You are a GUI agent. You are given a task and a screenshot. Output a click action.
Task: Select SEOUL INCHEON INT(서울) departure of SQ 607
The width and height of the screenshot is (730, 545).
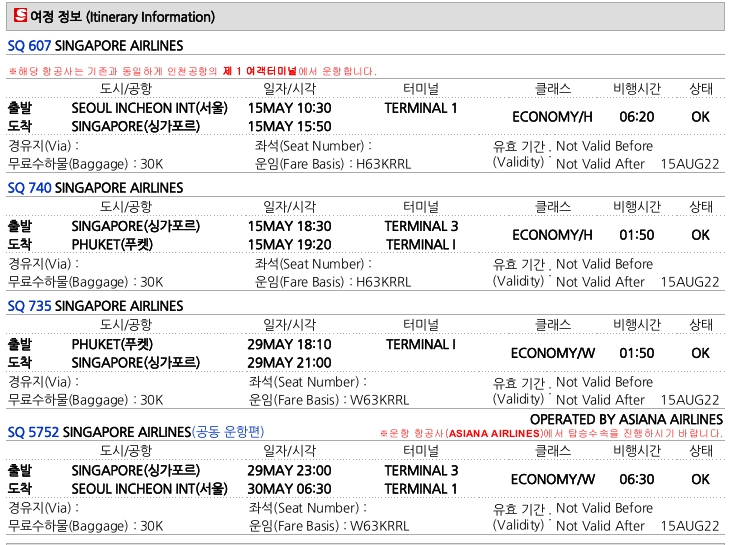click(x=149, y=108)
